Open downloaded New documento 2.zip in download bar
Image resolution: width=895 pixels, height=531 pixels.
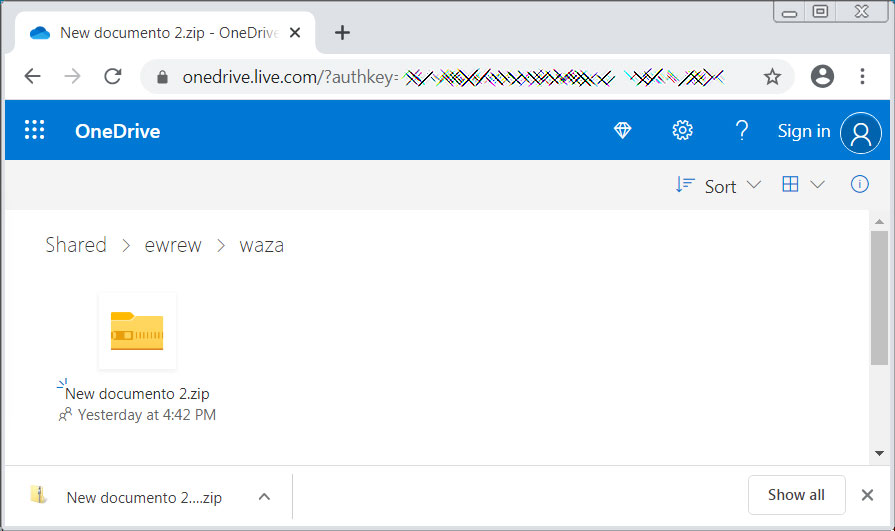(x=144, y=497)
